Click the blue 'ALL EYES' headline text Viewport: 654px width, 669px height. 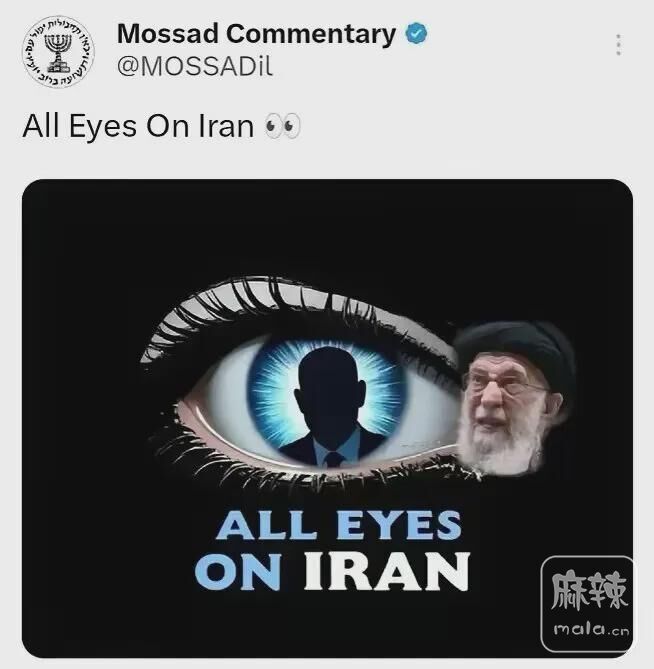tap(339, 525)
